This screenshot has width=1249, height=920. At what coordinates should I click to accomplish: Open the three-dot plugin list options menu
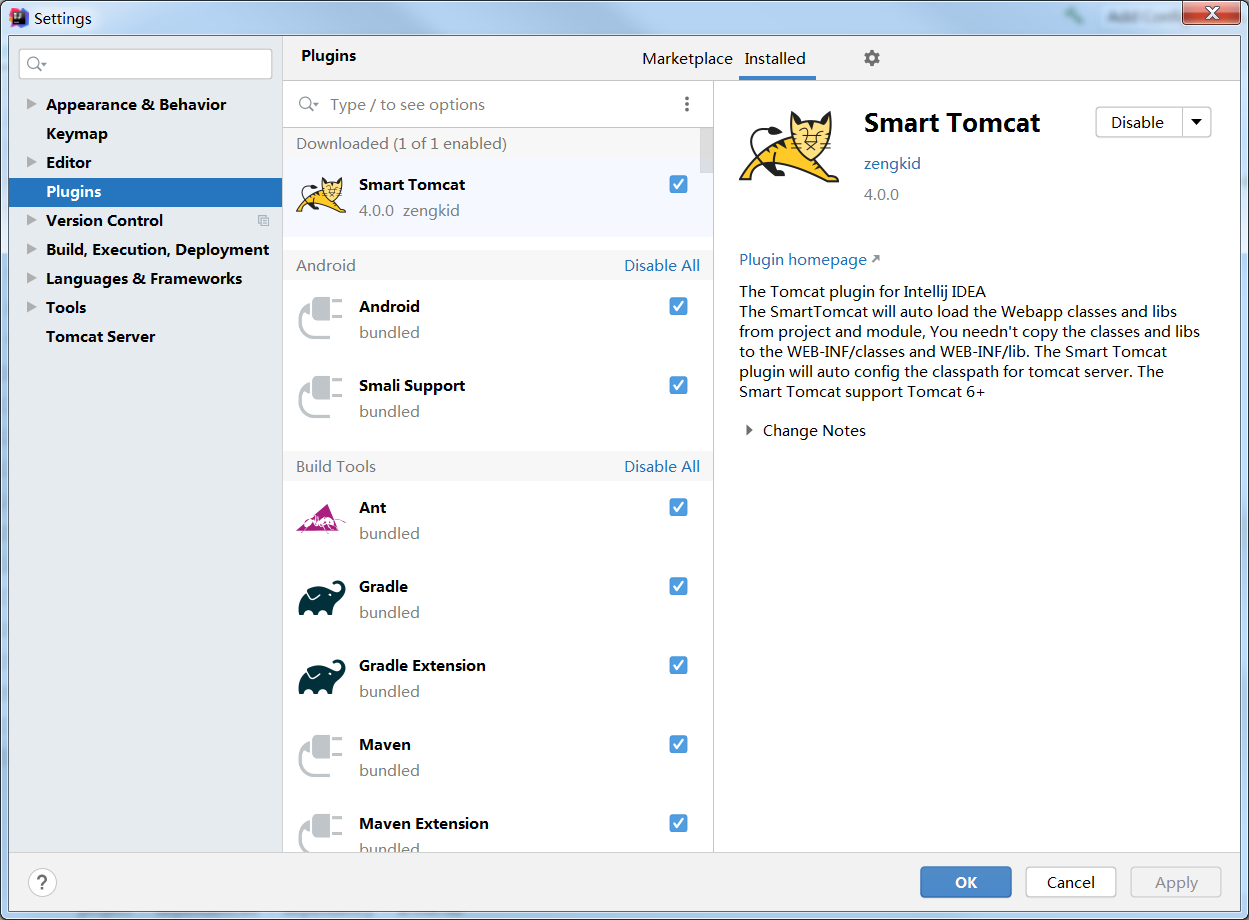[x=686, y=104]
